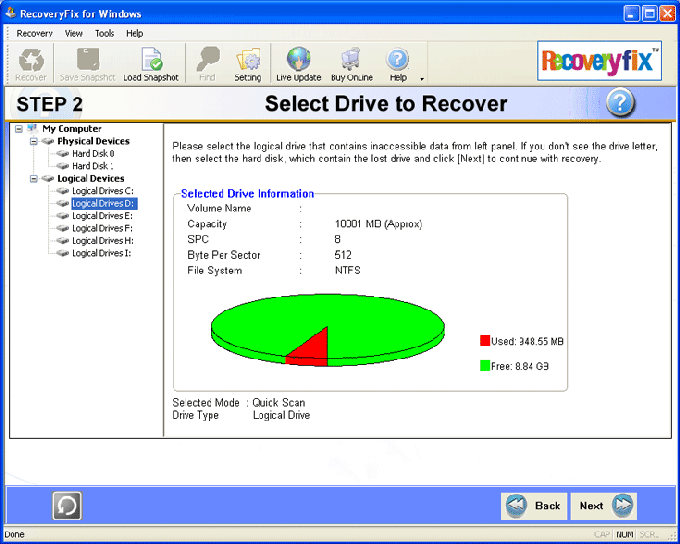Click the RecoveryFix title bar app icon
Viewport: 680px width, 544px height.
[10, 13]
